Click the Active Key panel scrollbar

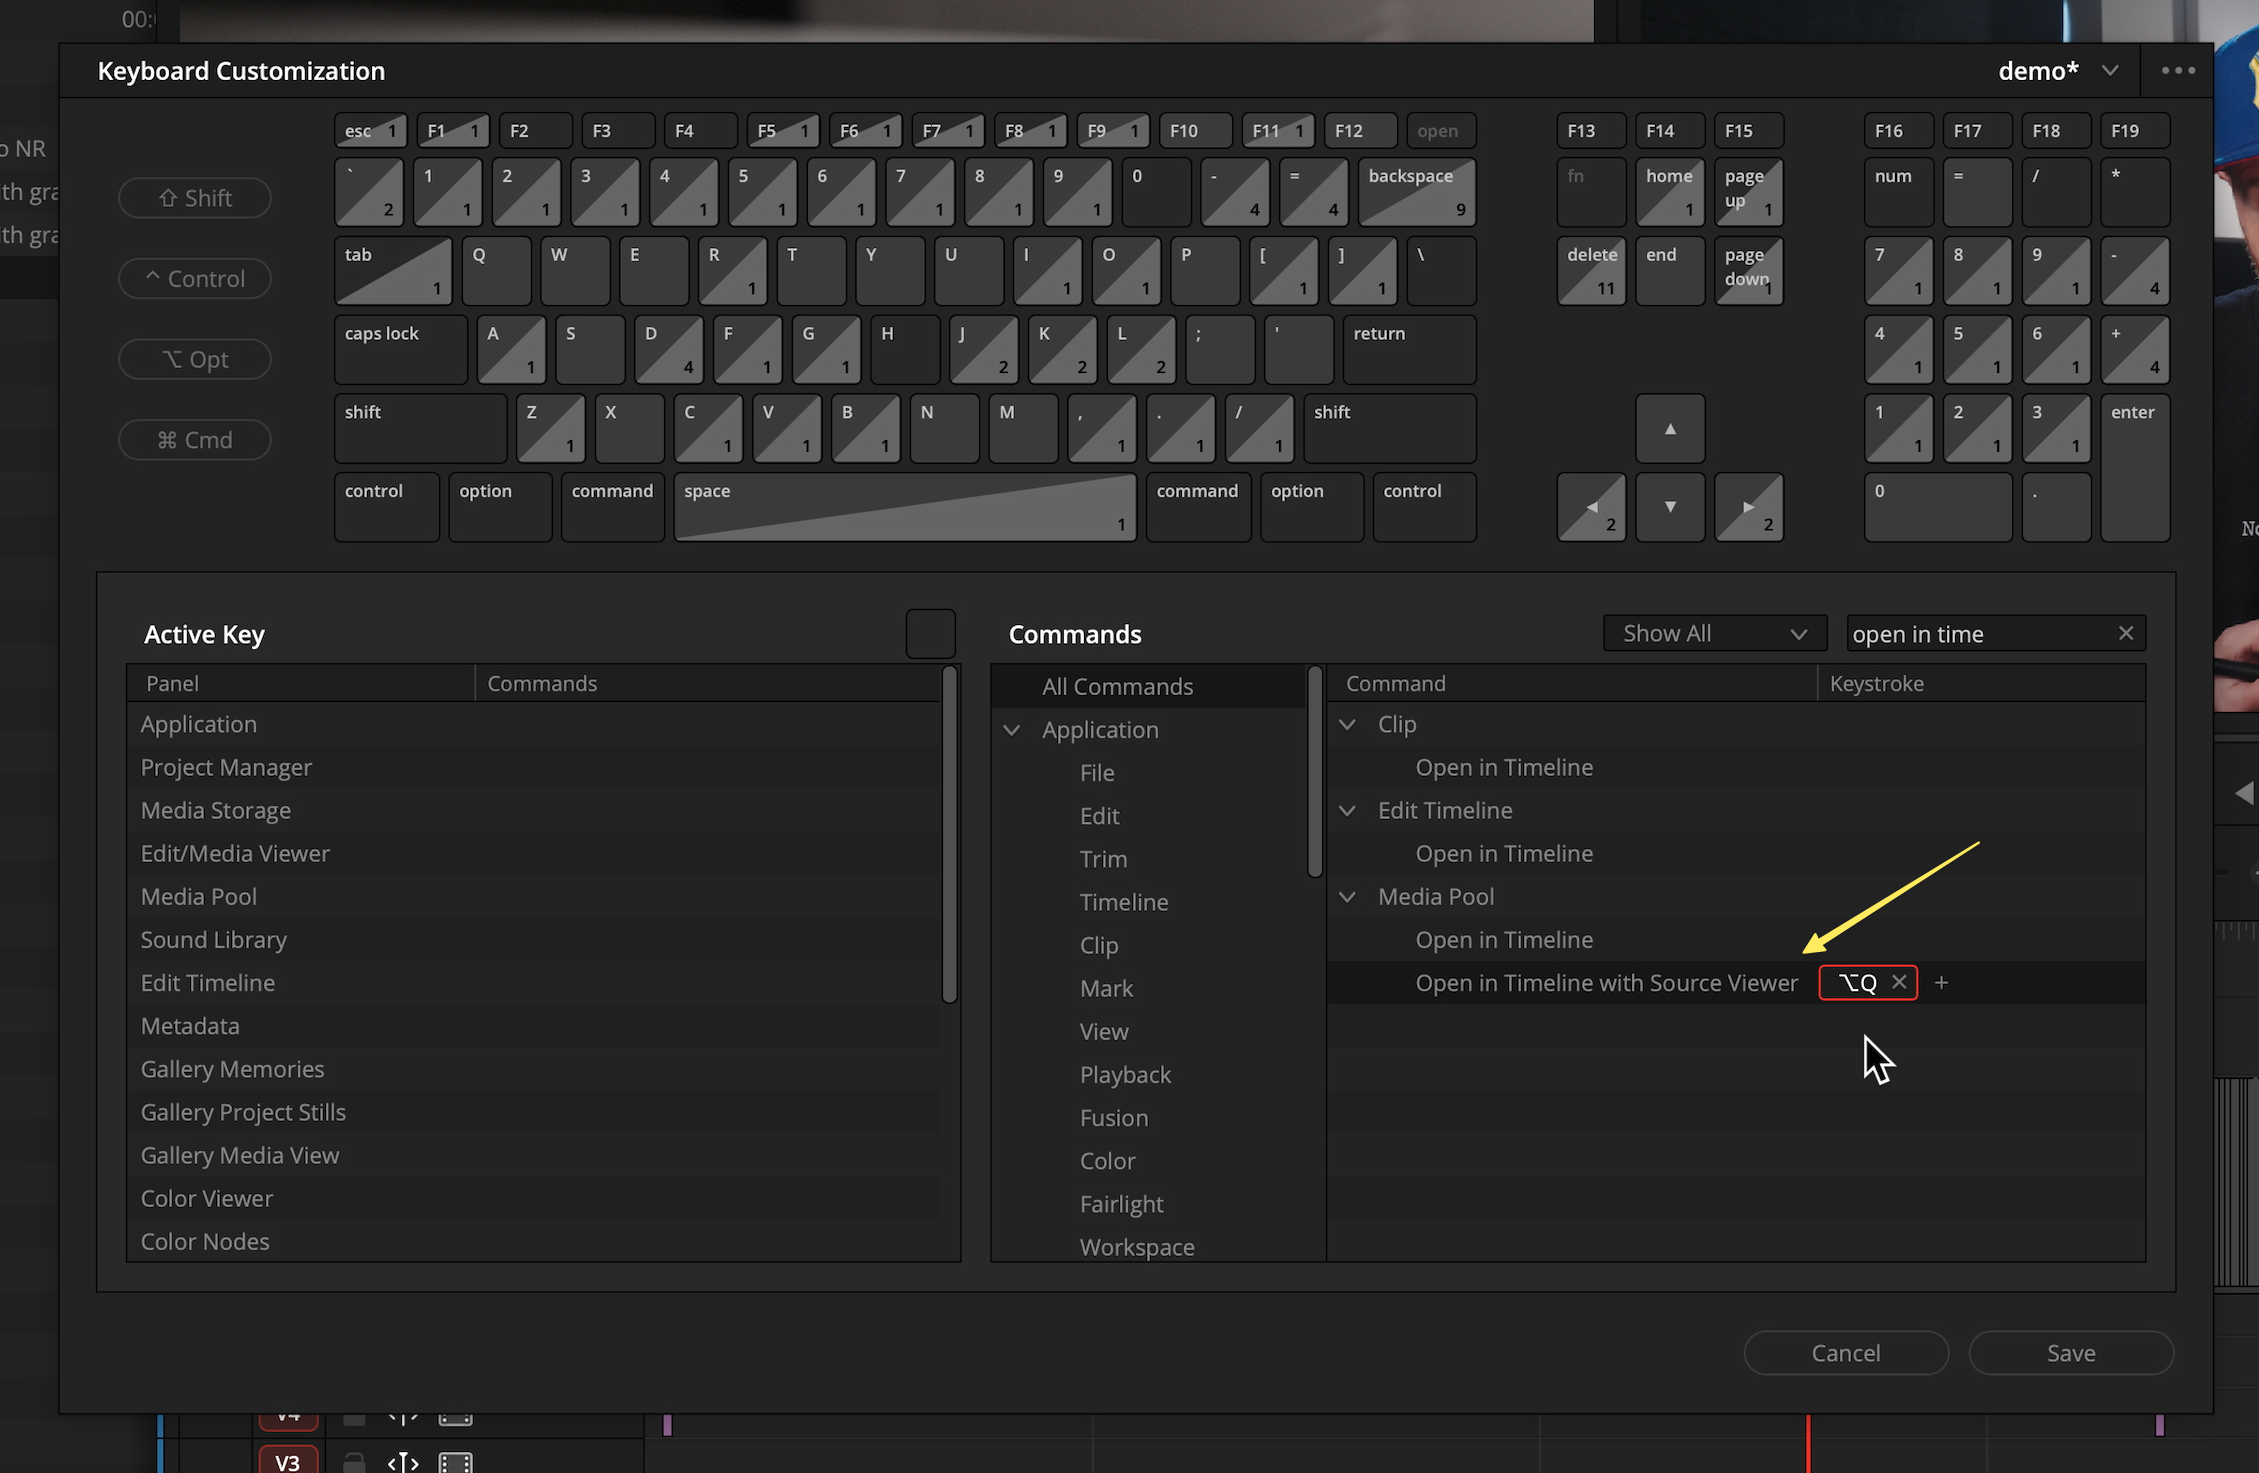(x=949, y=835)
